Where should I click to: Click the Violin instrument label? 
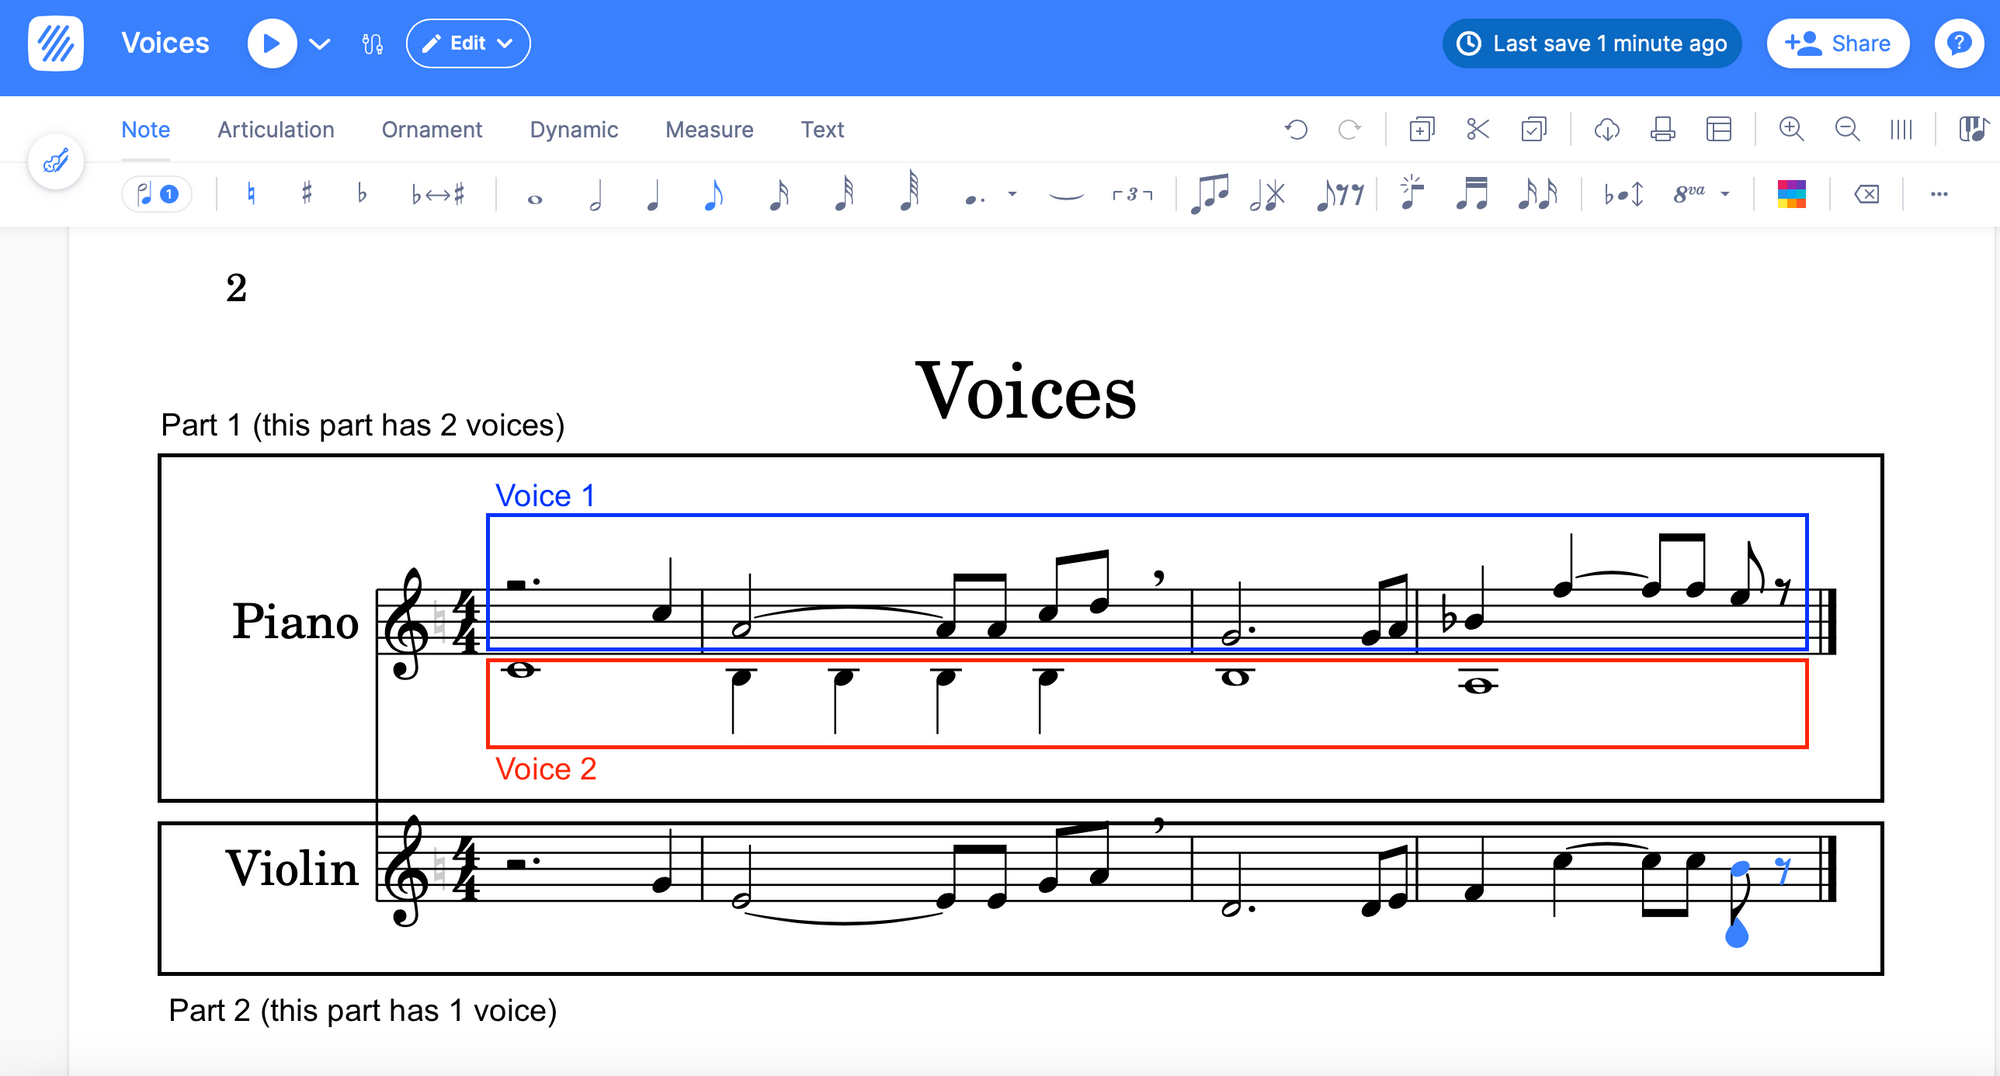(x=291, y=868)
